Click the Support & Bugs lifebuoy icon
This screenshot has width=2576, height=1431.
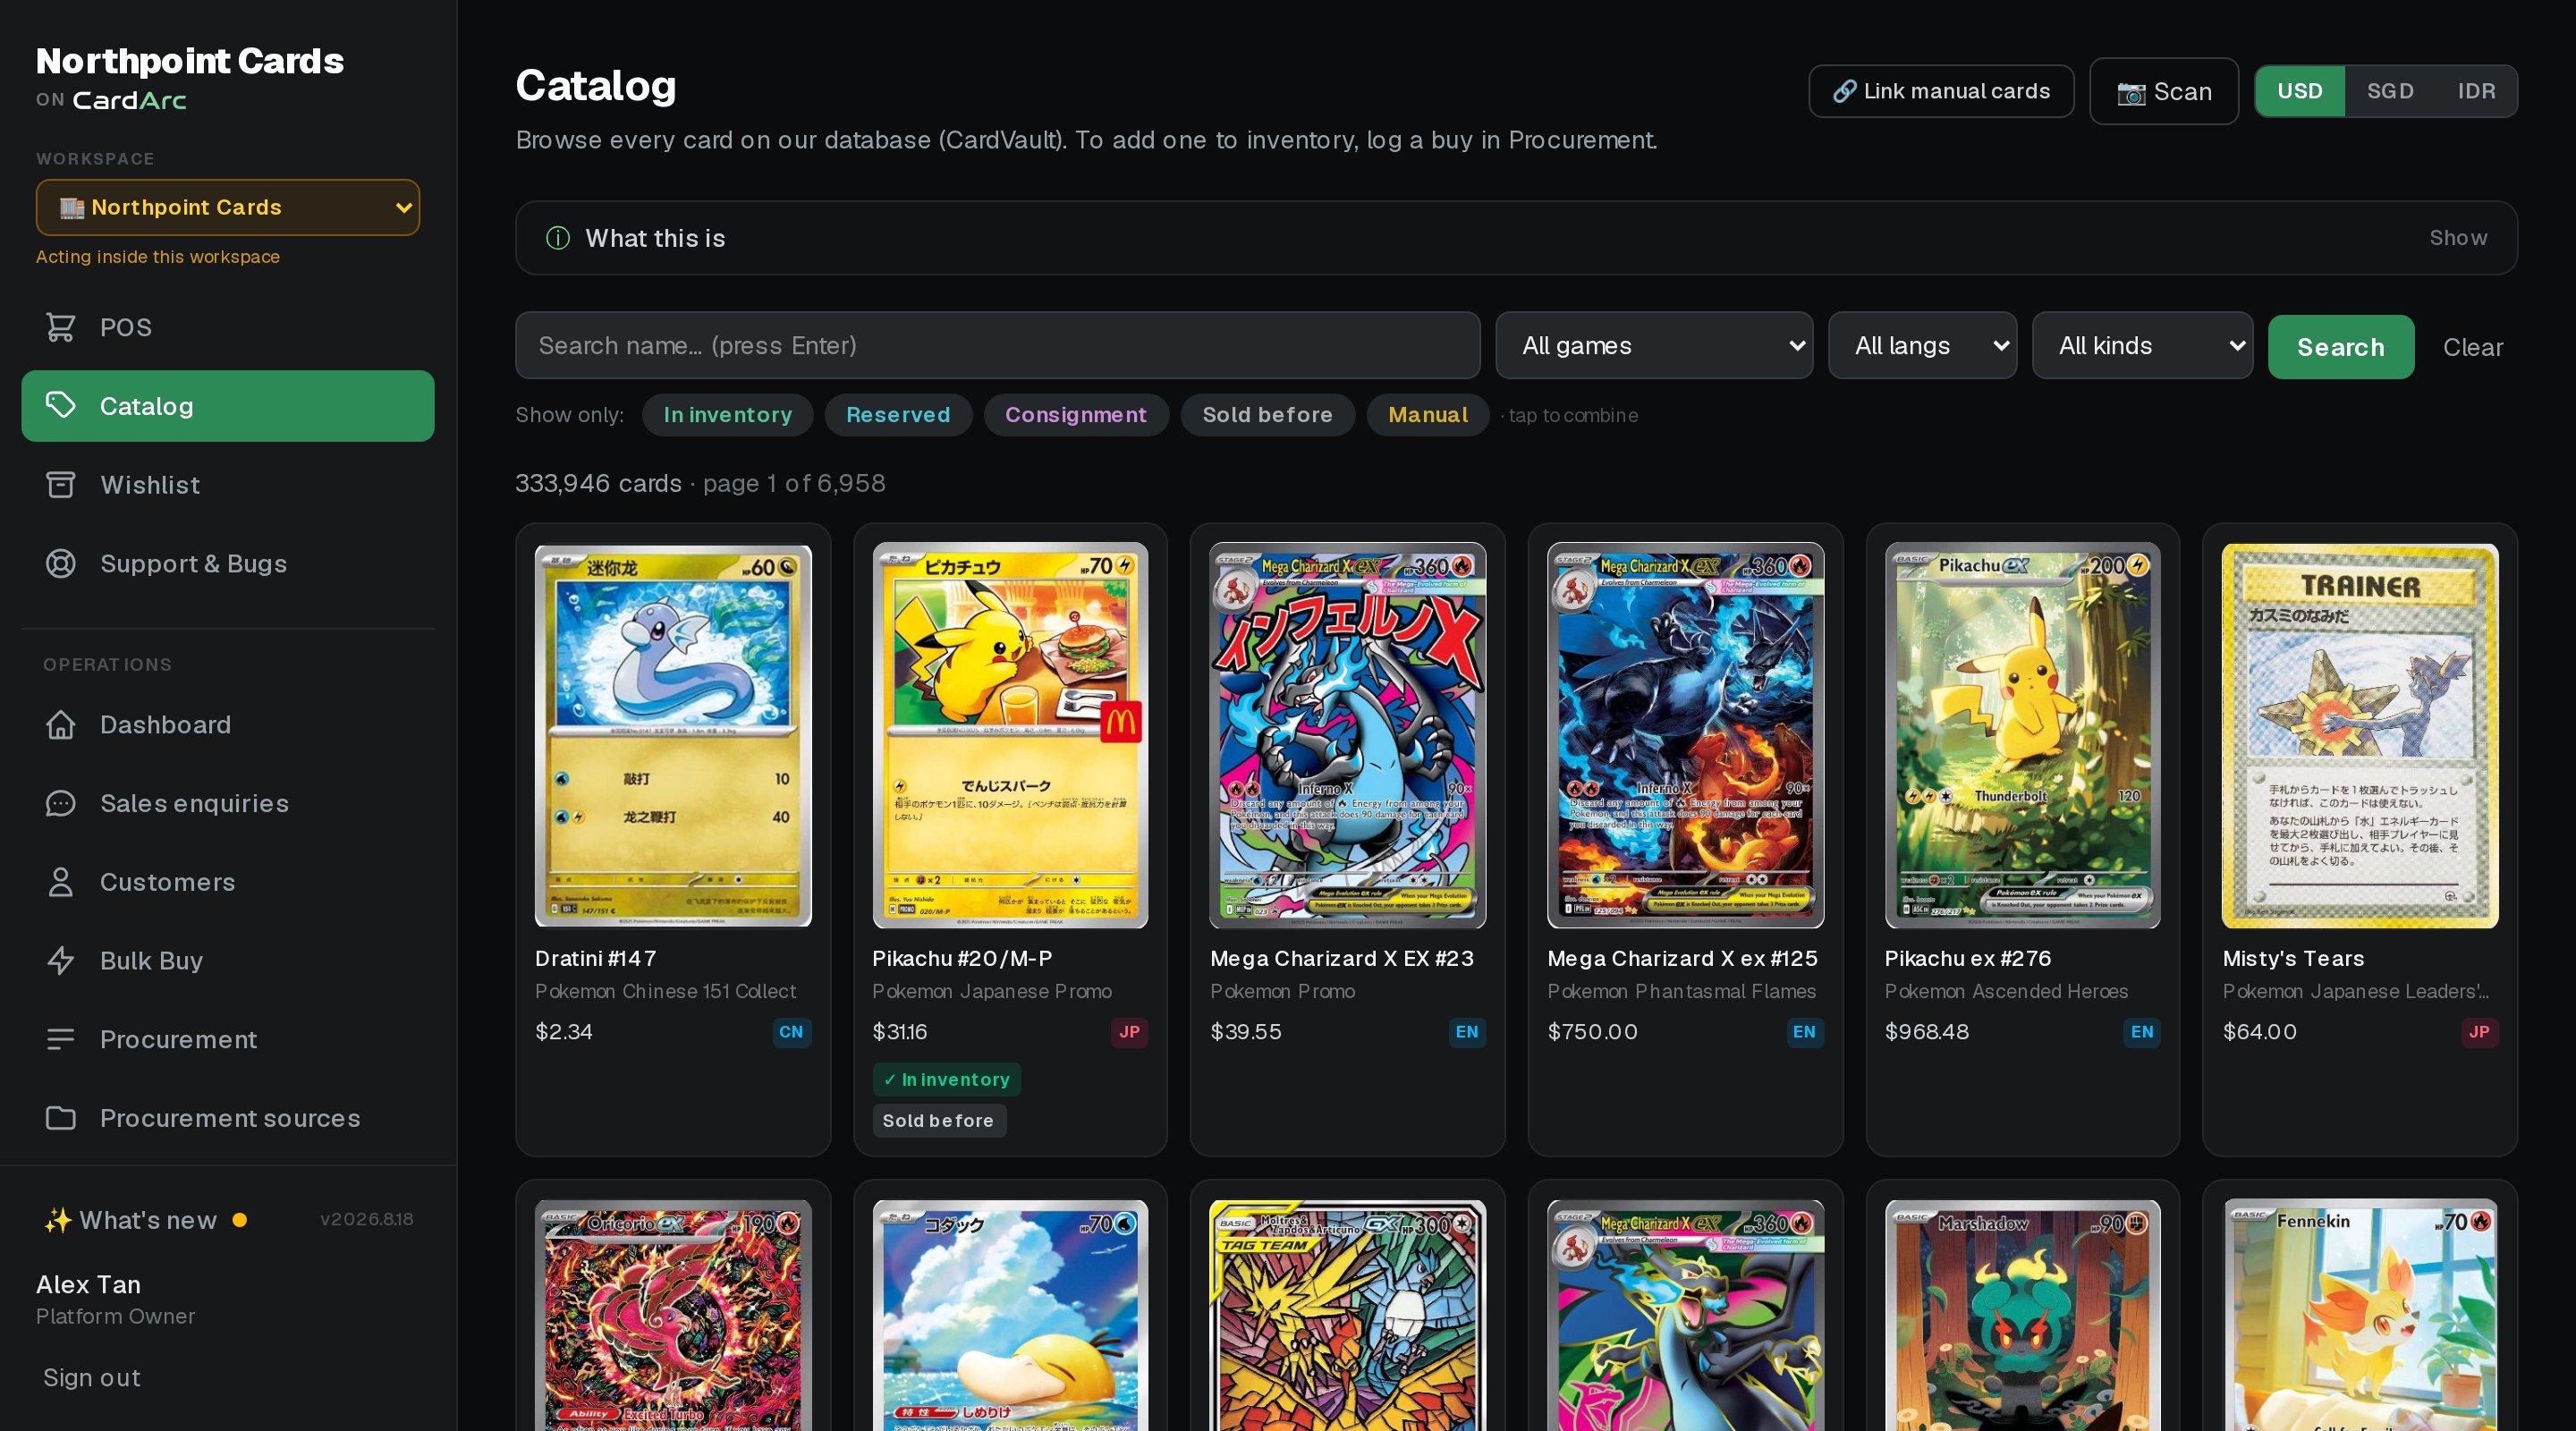tap(61, 563)
